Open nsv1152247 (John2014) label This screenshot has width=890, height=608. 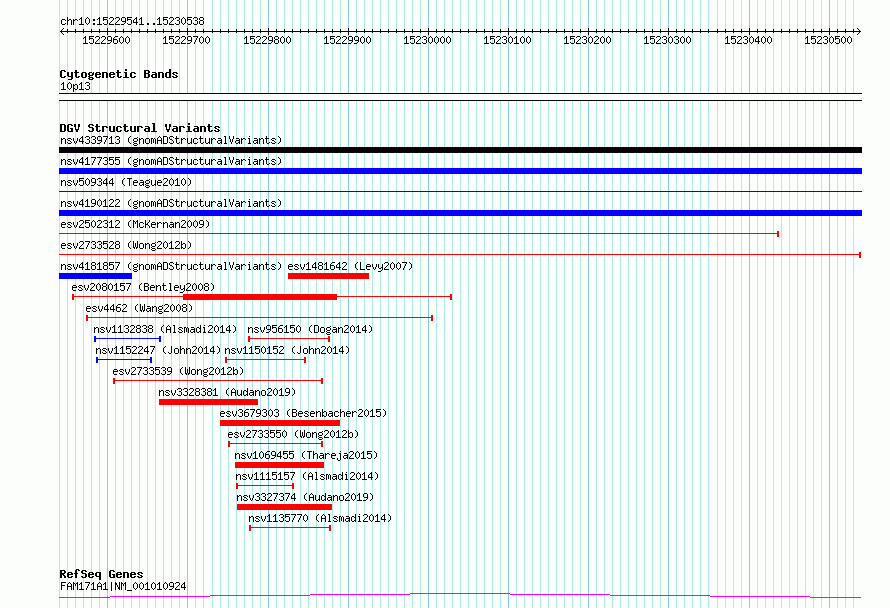click(158, 350)
